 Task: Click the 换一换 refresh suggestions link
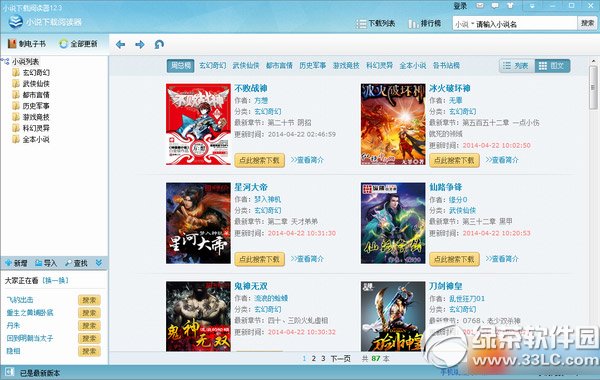click(x=55, y=281)
